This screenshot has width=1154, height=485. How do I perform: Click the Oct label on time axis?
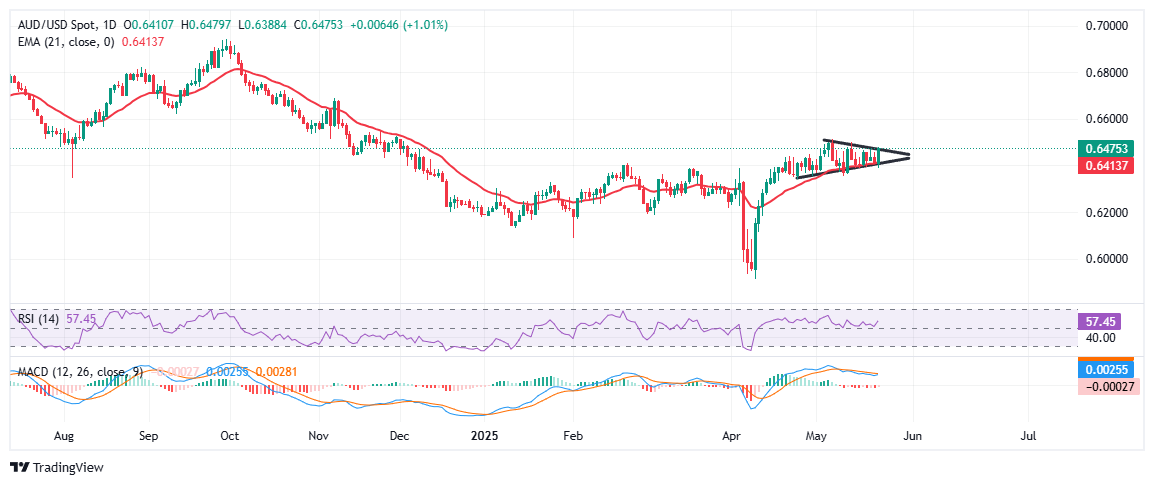coord(229,436)
